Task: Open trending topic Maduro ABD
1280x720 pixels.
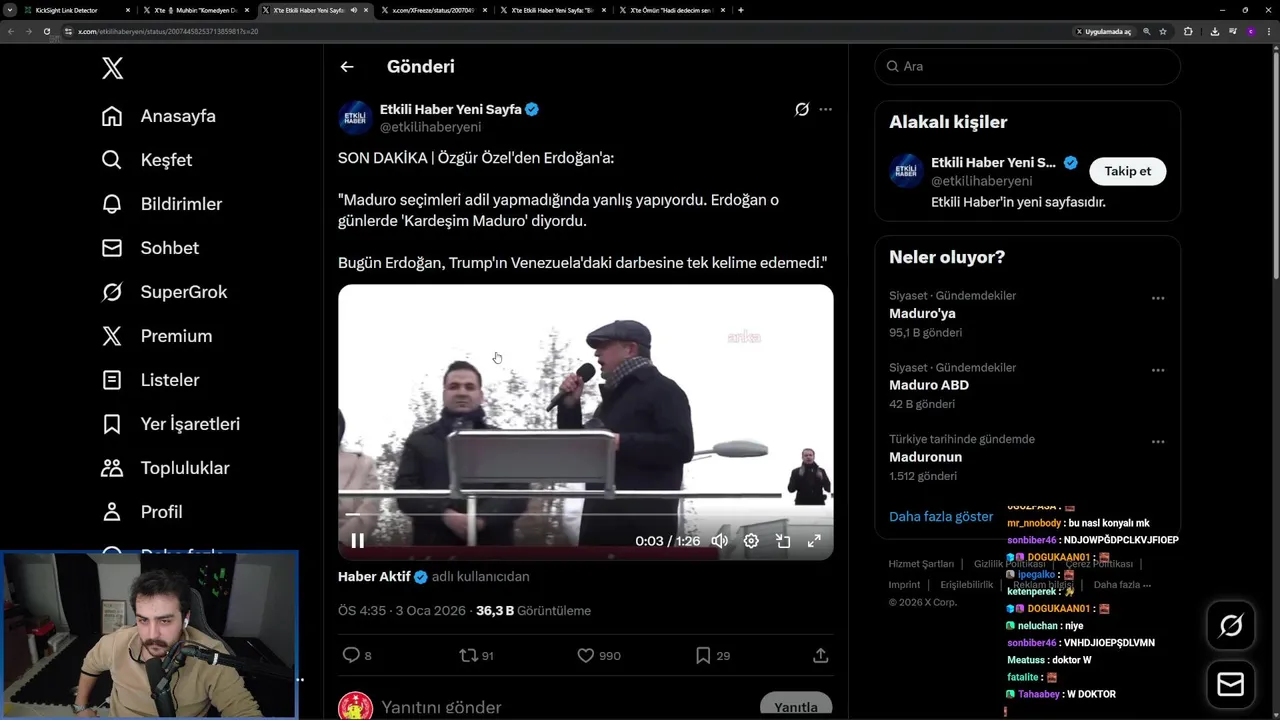Action: pyautogui.click(x=929, y=385)
